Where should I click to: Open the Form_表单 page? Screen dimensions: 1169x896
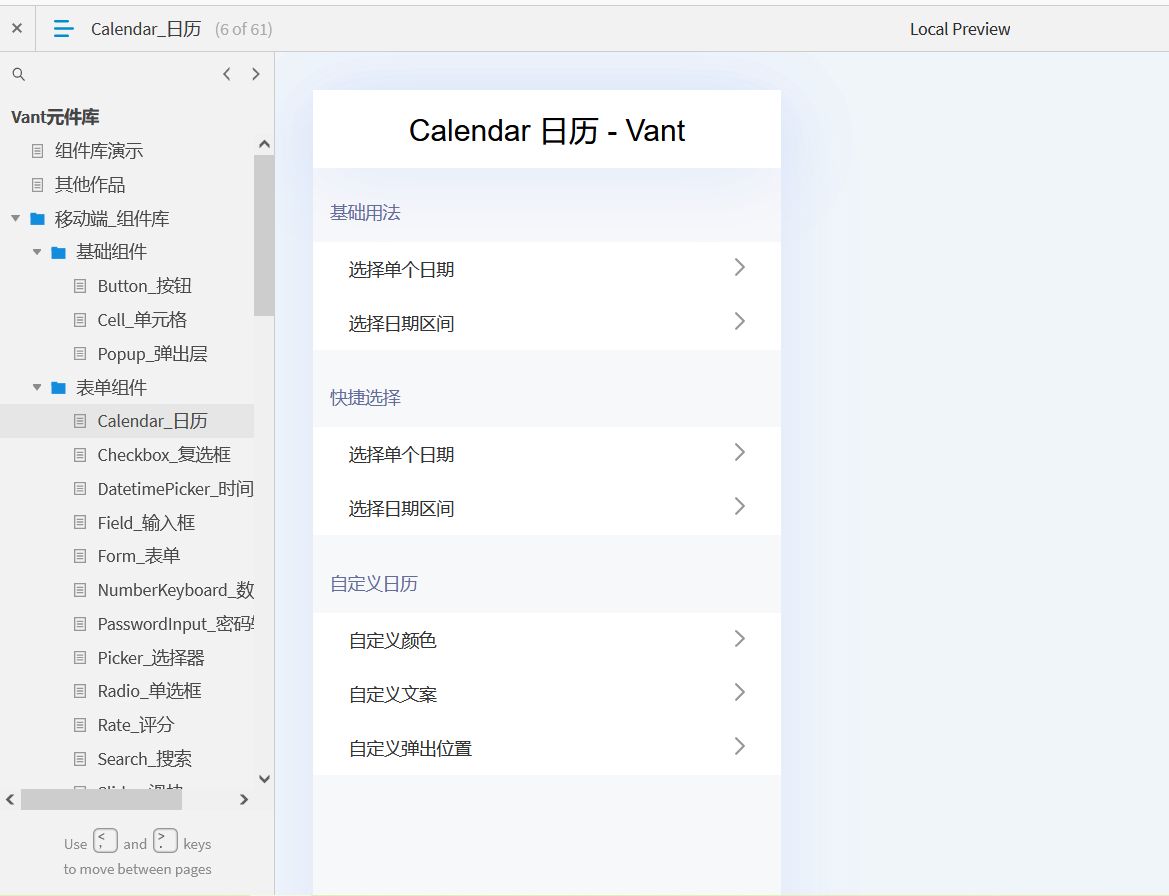tap(139, 556)
